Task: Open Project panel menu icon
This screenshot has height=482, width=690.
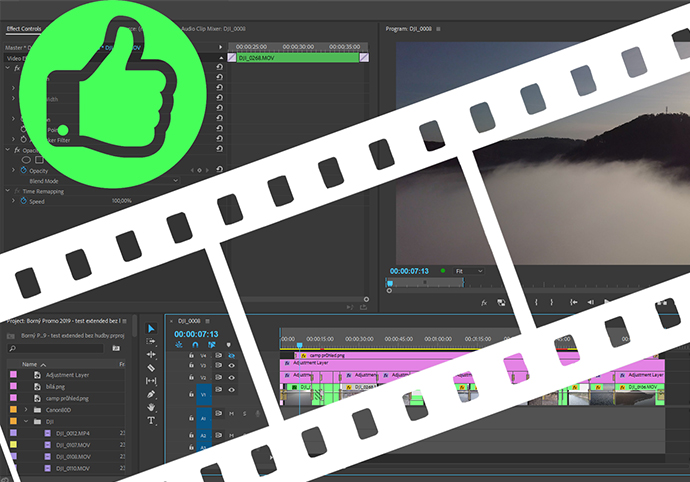Action: click(x=125, y=321)
